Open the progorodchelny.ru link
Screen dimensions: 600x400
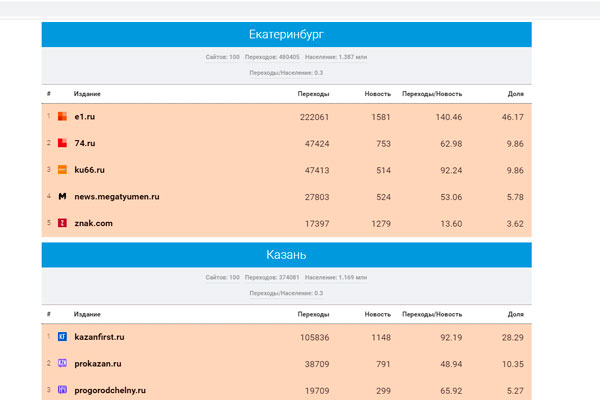coord(111,389)
